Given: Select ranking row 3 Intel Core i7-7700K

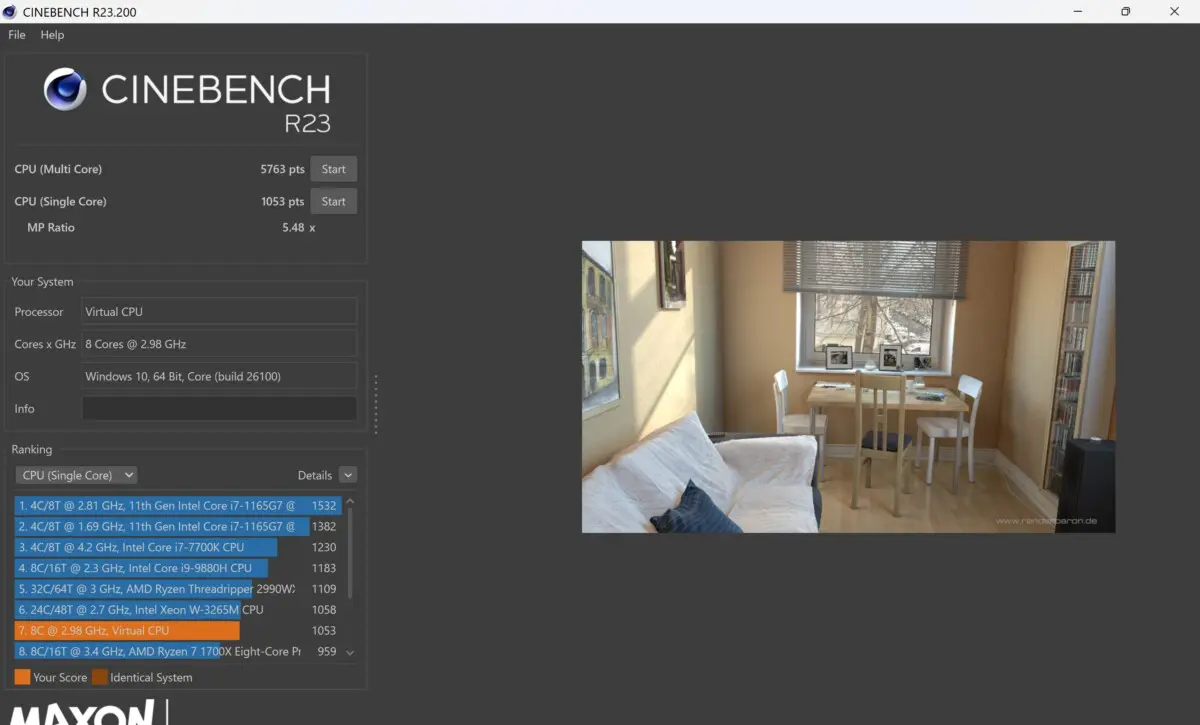Looking at the screenshot, I should coord(177,548).
